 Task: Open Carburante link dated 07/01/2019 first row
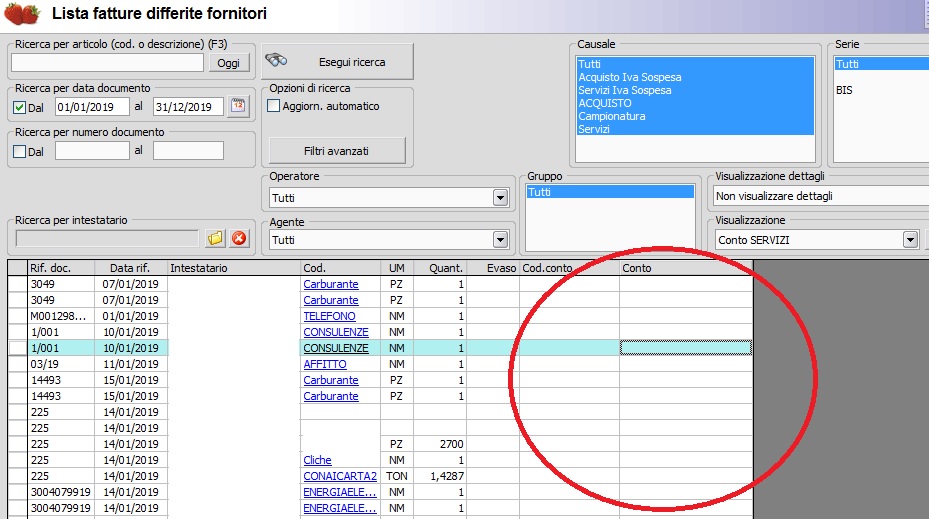point(331,284)
